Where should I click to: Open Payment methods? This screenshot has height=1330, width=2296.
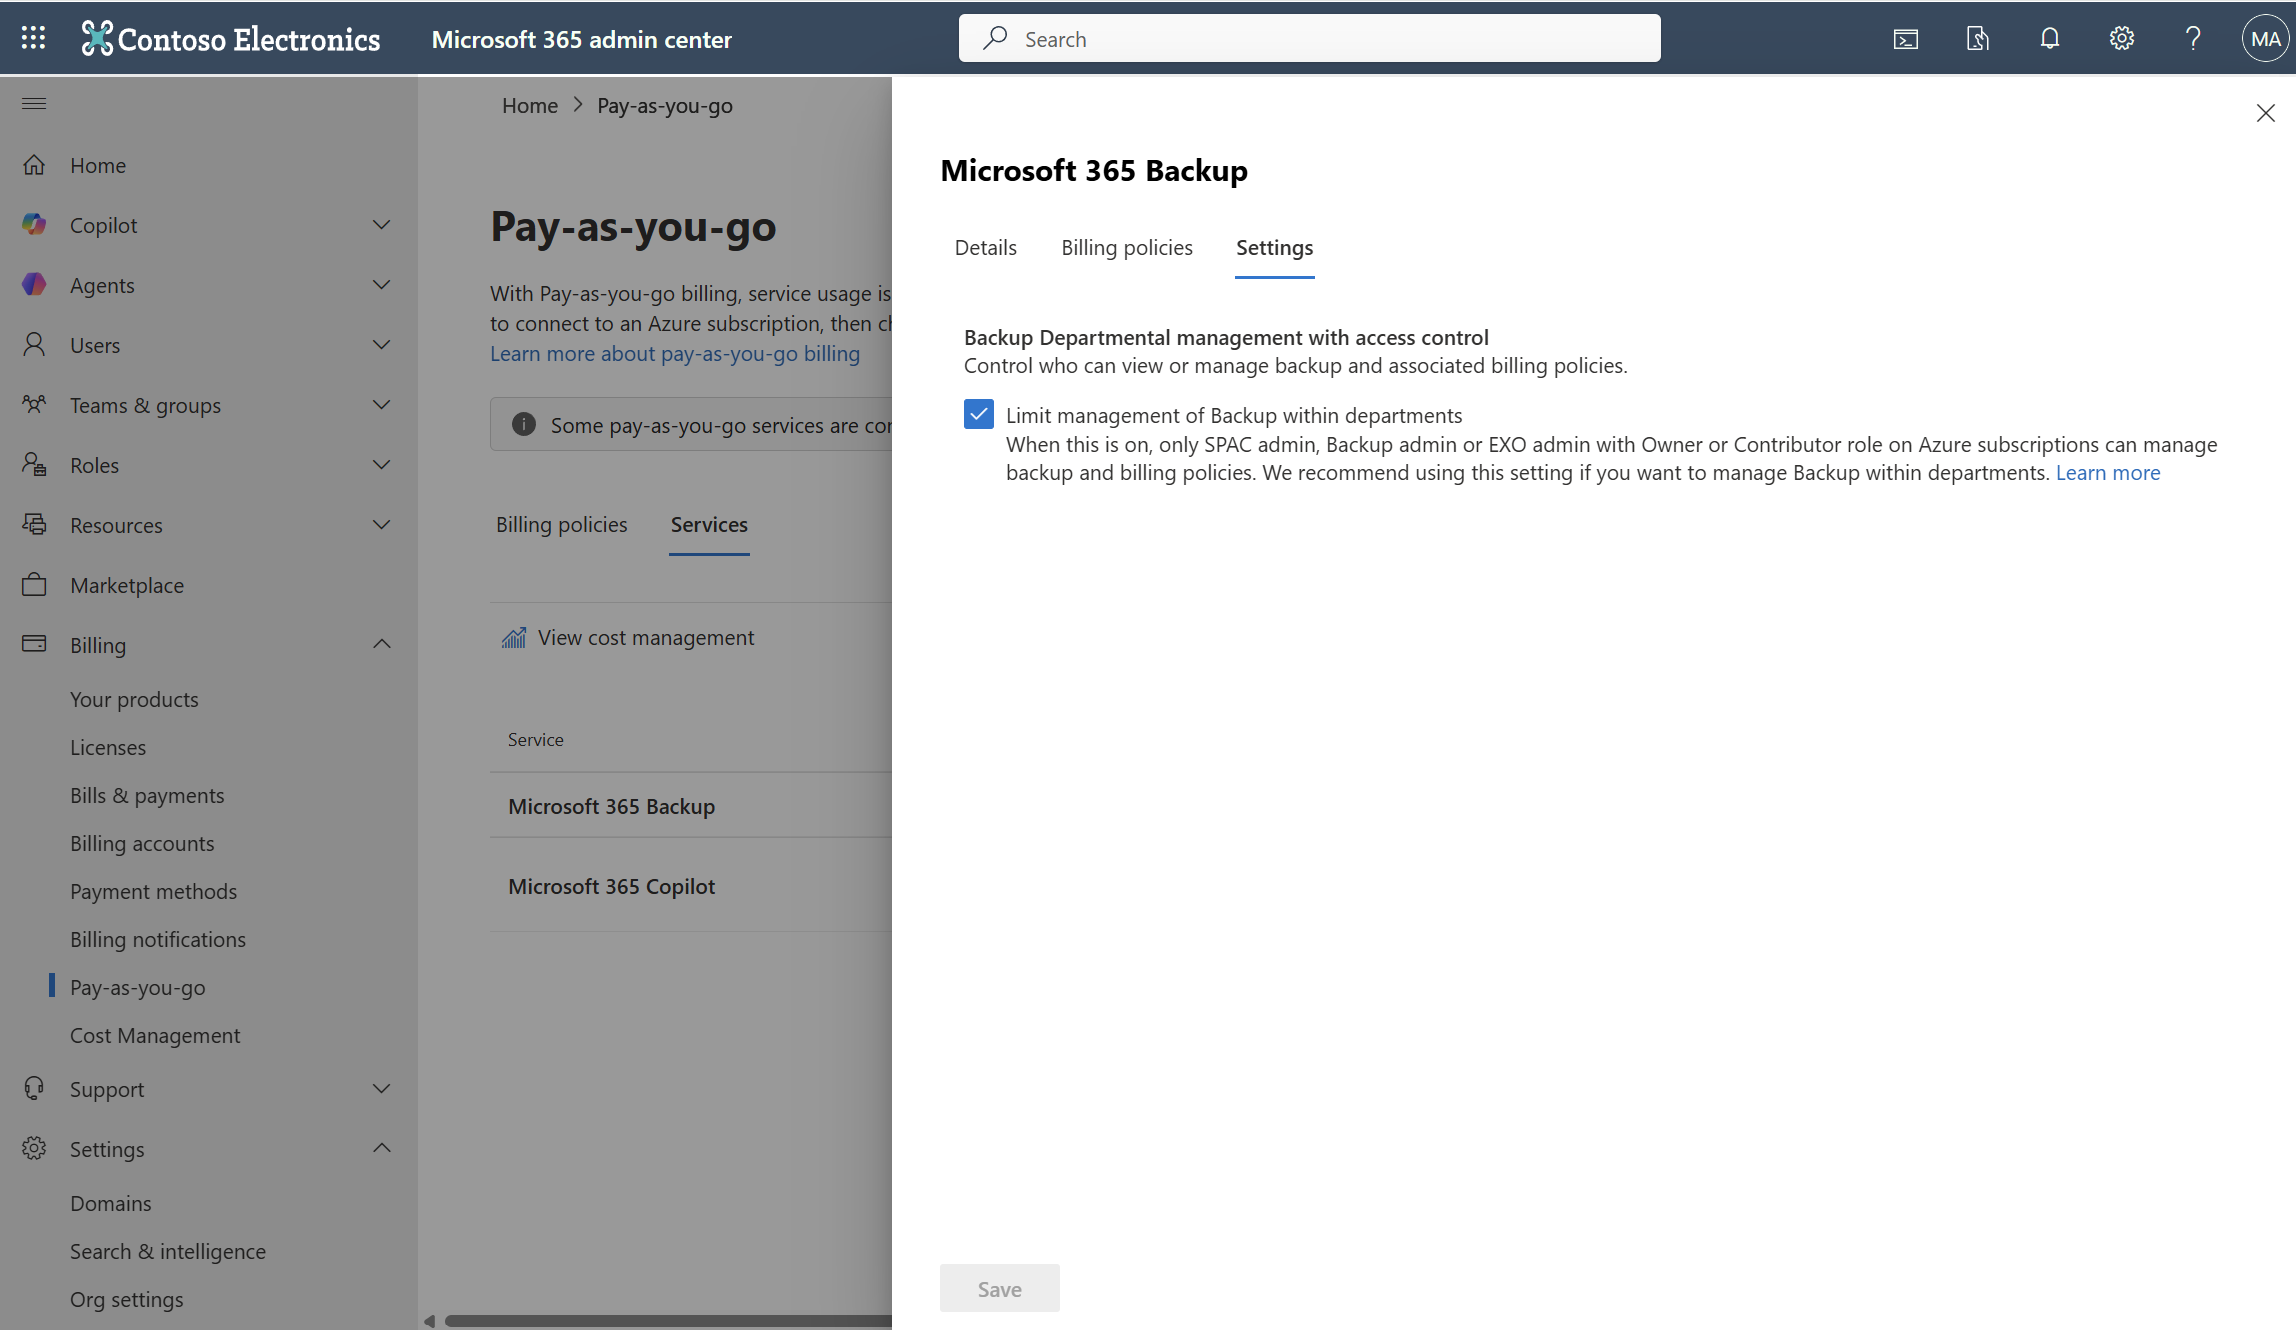[x=153, y=892]
